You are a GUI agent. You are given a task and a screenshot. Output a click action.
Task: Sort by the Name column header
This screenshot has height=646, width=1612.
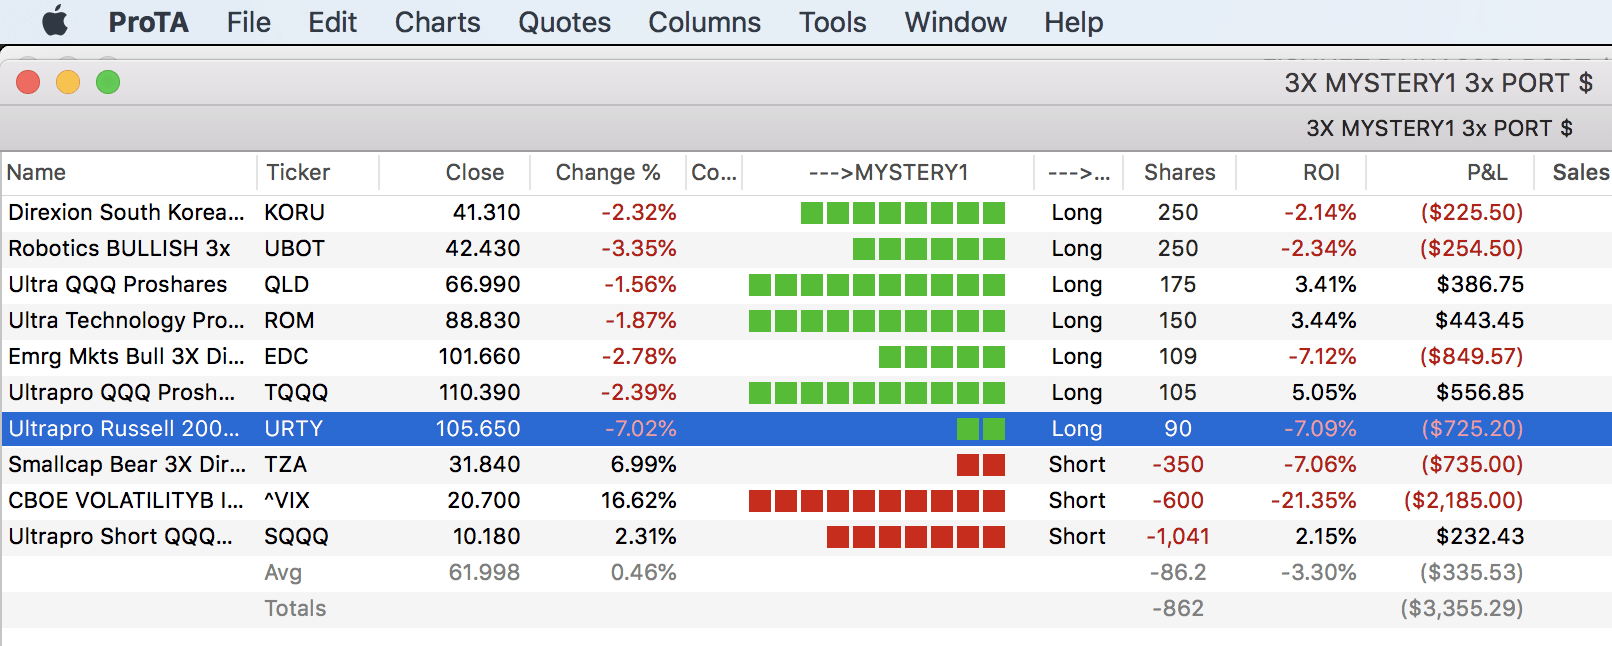[x=129, y=172]
